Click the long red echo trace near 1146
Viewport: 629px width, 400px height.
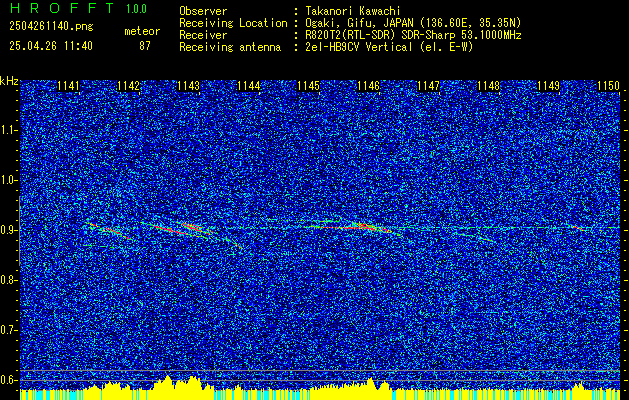coord(349,227)
